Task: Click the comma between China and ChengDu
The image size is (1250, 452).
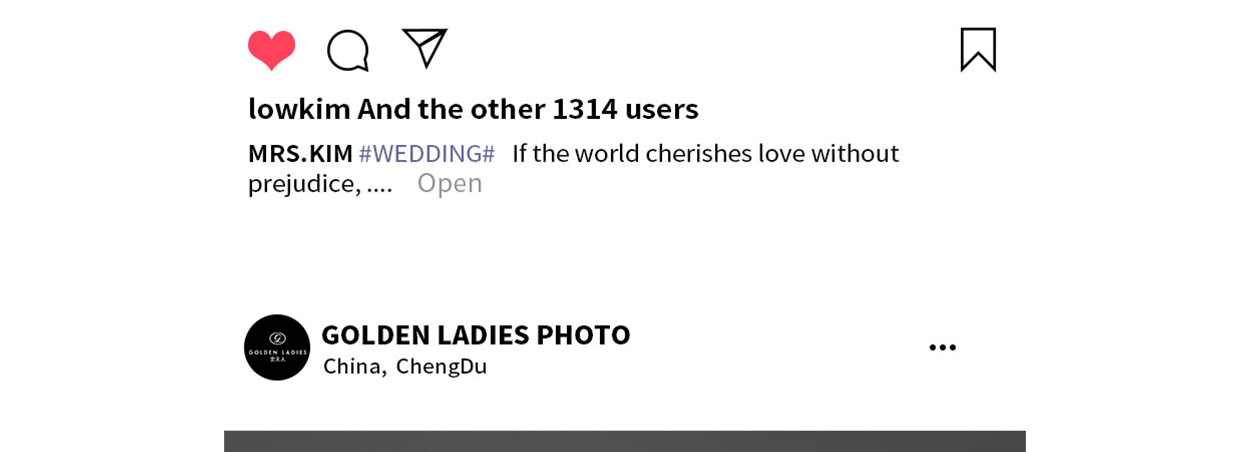Action: point(384,372)
